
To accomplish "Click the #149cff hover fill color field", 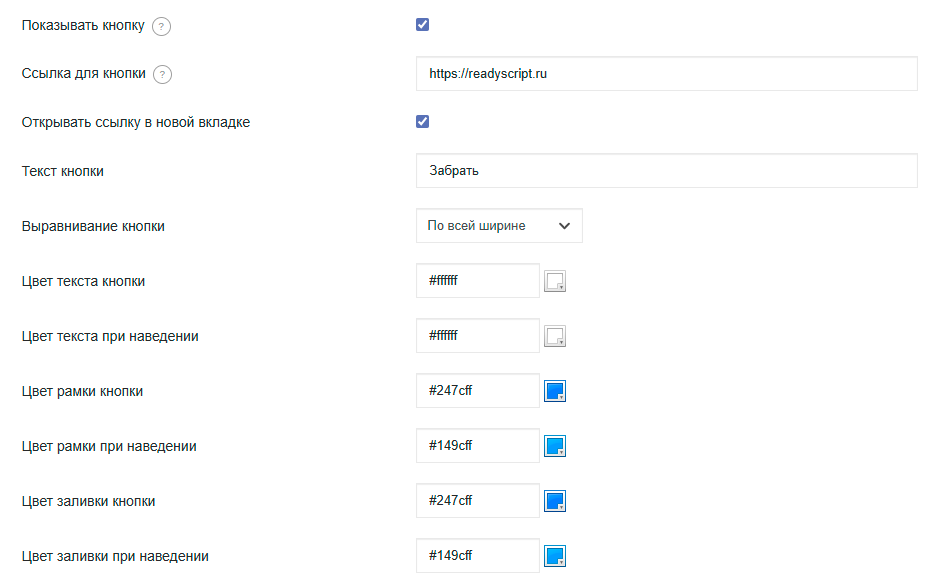I will click(x=477, y=556).
